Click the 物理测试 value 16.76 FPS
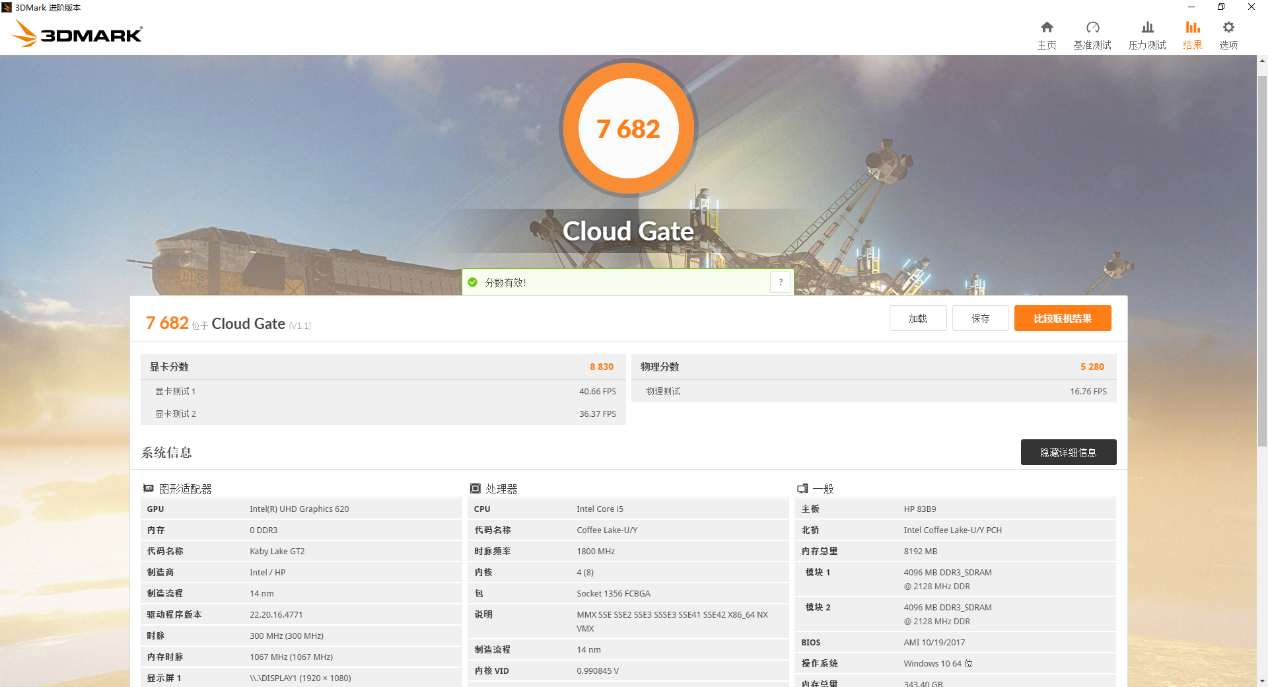This screenshot has width=1268, height=687. [x=1088, y=391]
